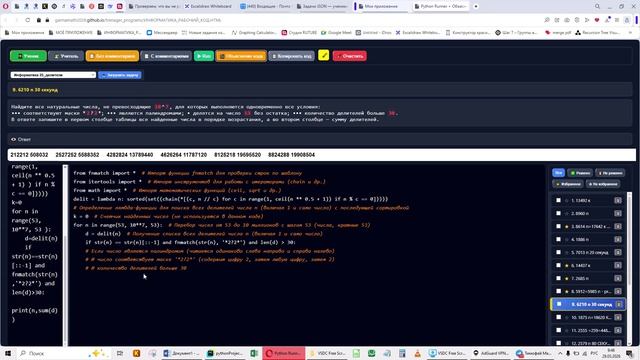Open 'Google Meet' bookmark
The height and width of the screenshot is (360, 640).
[336, 33]
